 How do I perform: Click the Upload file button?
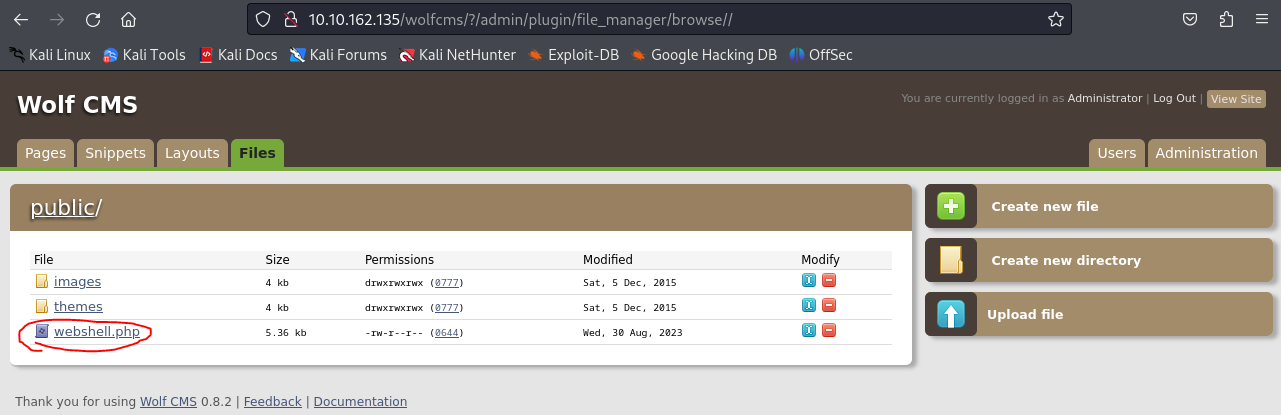click(1097, 314)
